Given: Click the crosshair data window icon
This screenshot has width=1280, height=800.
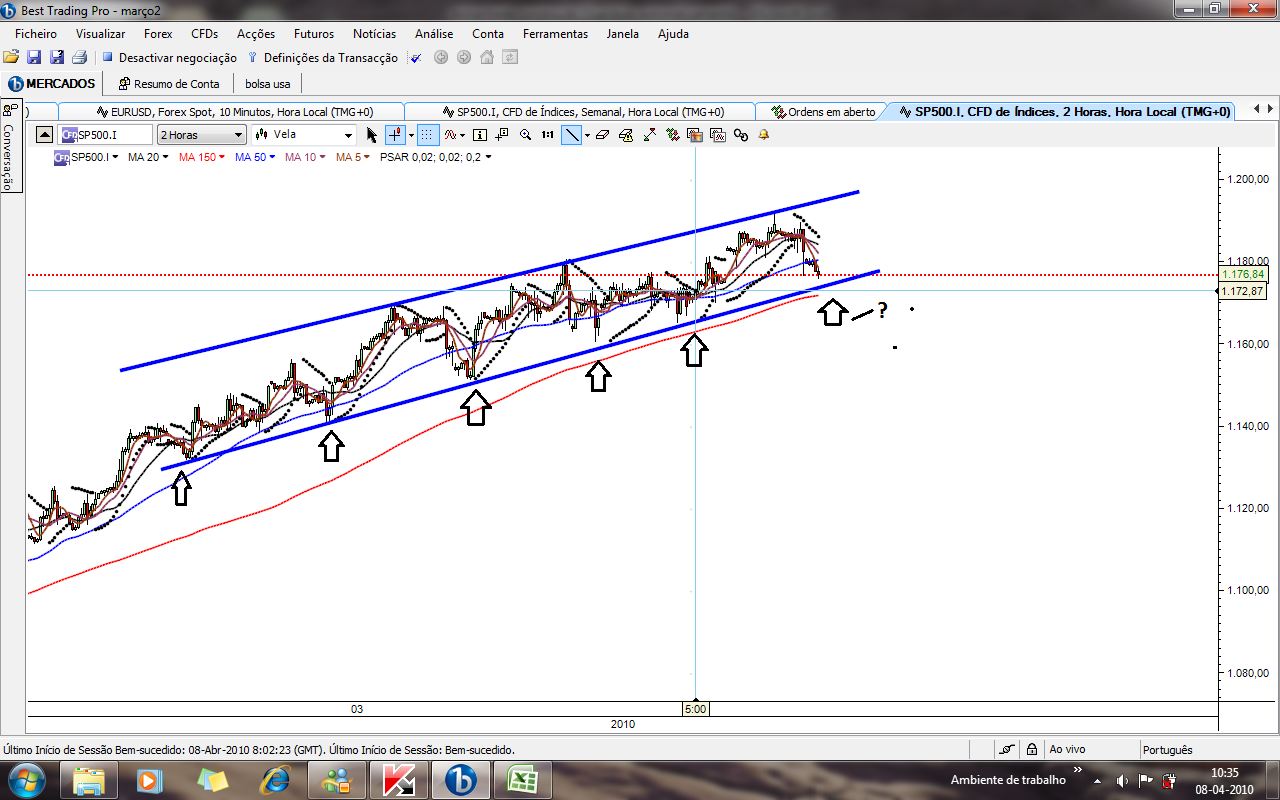Looking at the screenshot, I should 502,135.
